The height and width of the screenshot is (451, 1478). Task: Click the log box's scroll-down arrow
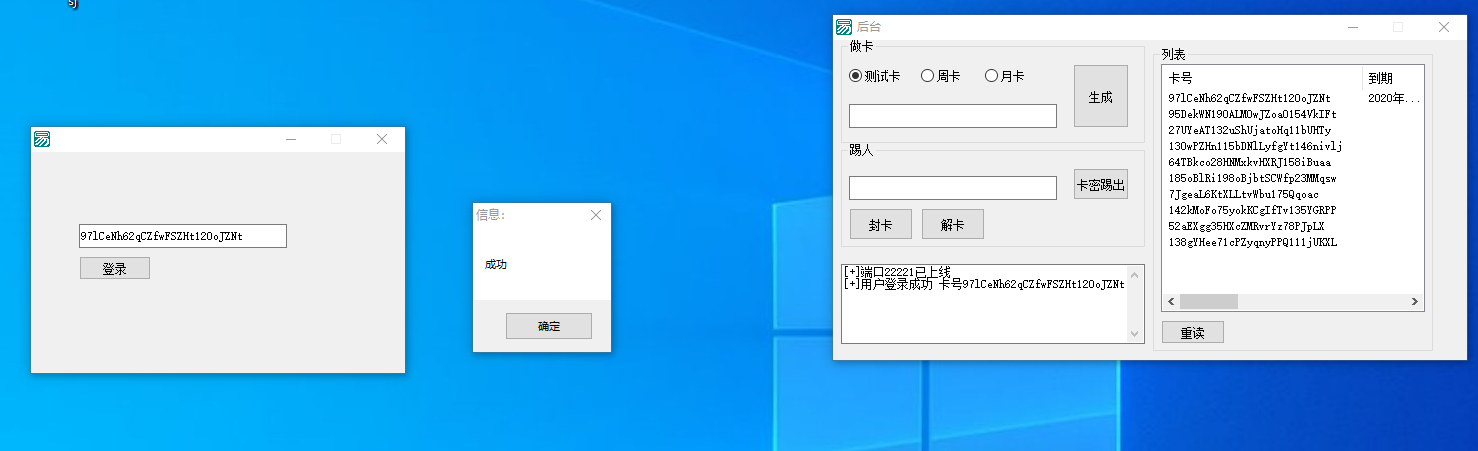tap(1134, 334)
